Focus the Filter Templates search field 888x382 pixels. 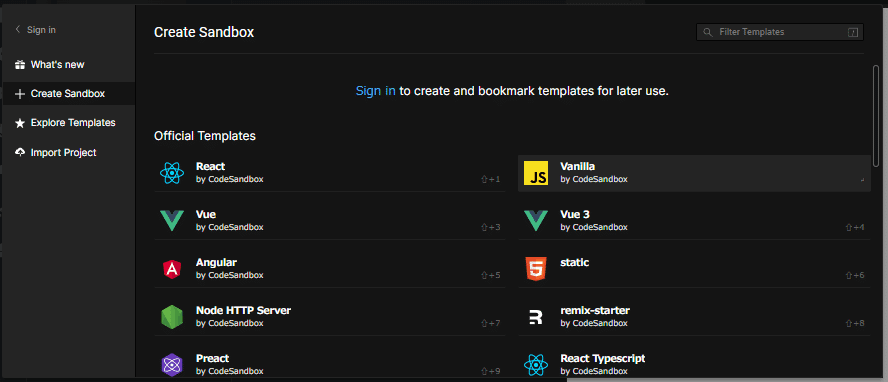(780, 32)
